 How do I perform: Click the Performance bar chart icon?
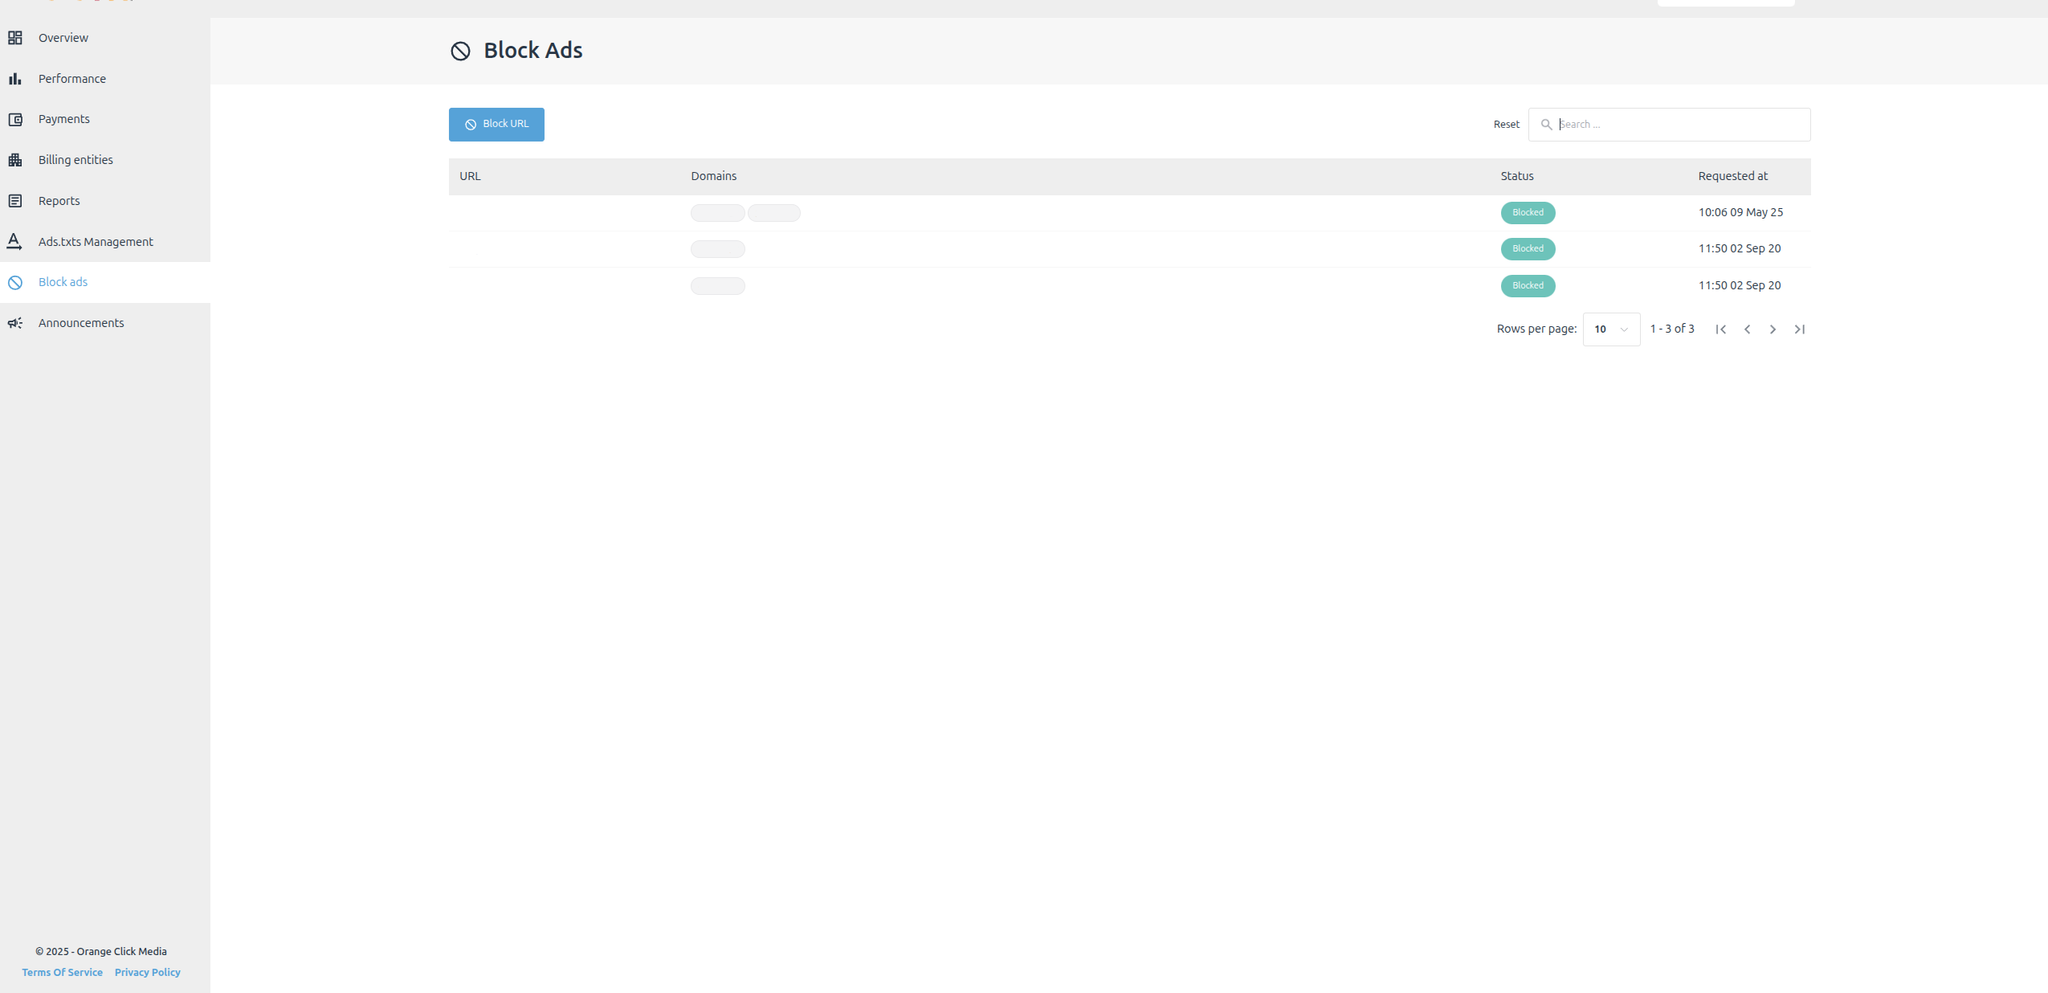click(15, 79)
